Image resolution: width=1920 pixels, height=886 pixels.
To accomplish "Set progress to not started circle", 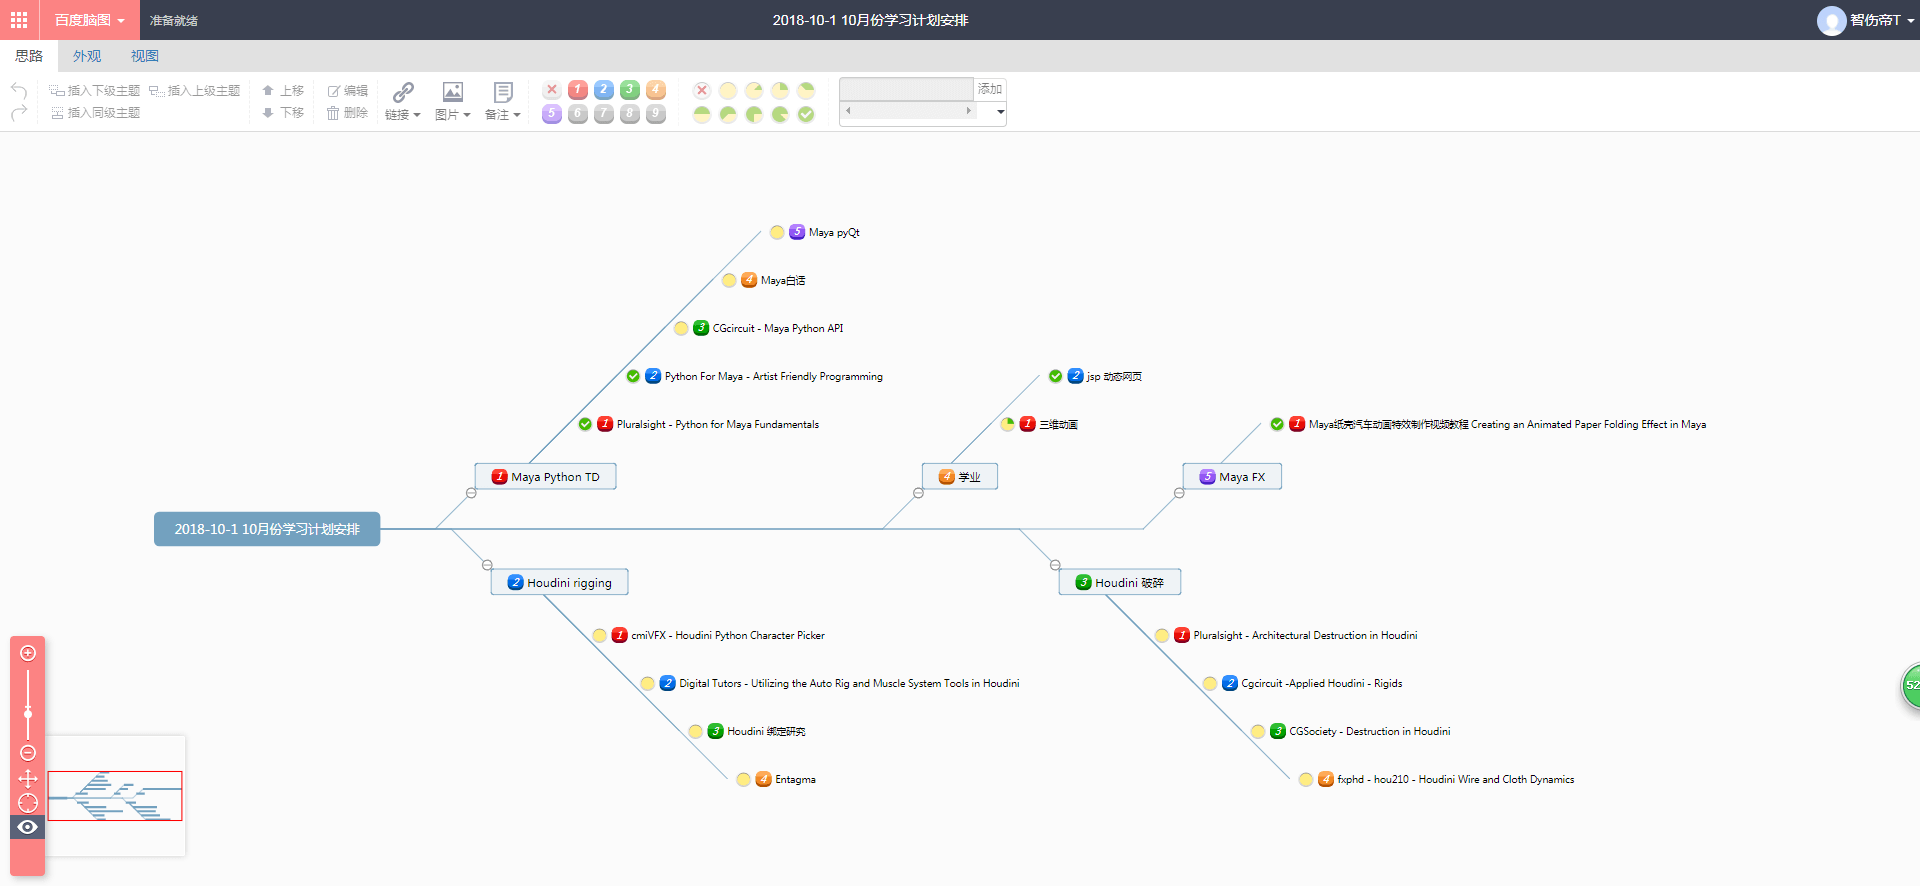I will (728, 90).
